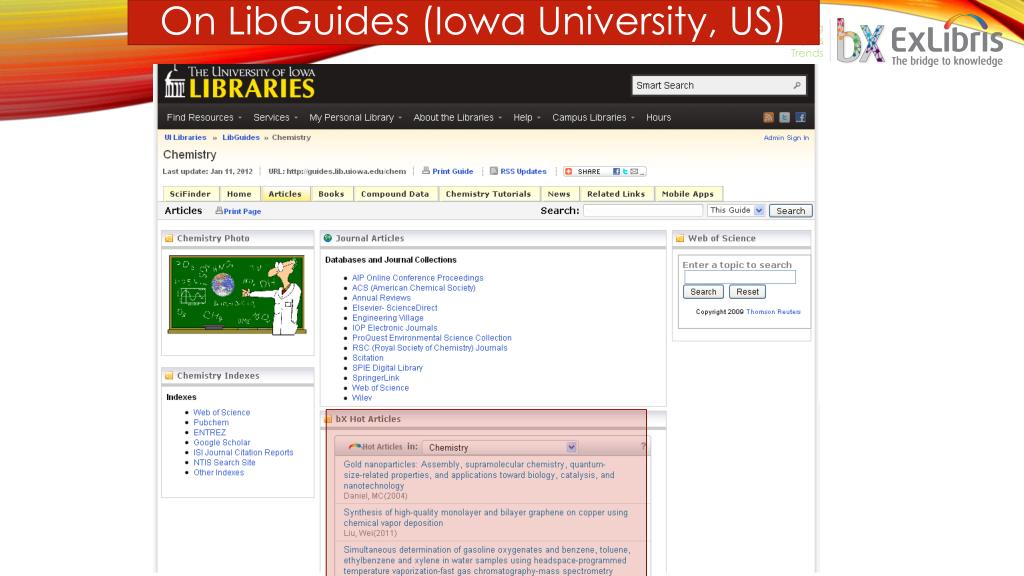Open the SpringerLink link
Screen dimensions: 1024x576
coord(376,378)
